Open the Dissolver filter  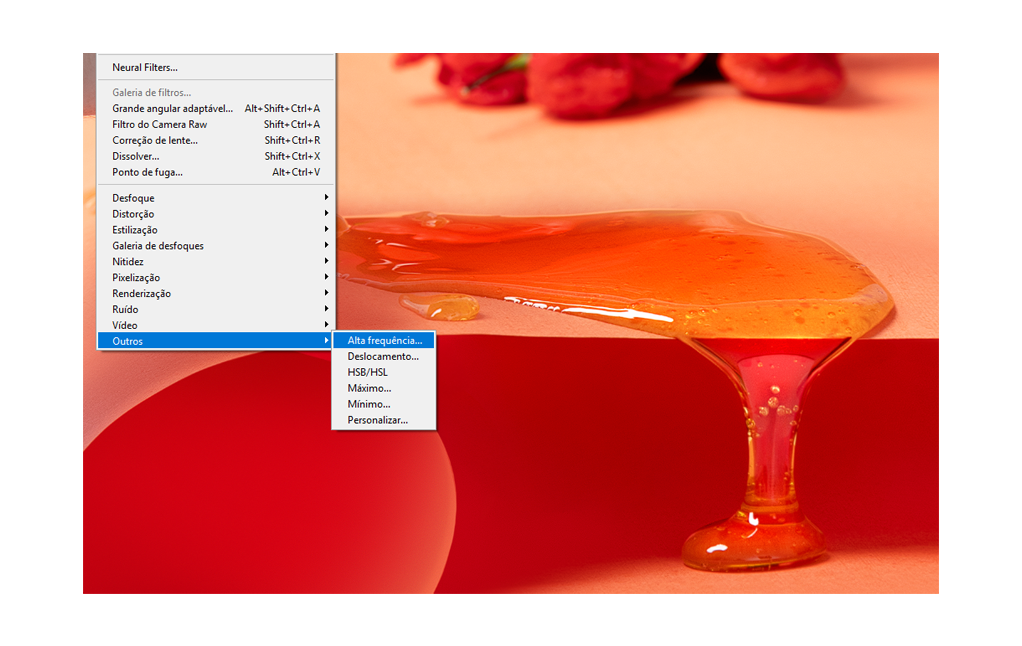coord(216,156)
